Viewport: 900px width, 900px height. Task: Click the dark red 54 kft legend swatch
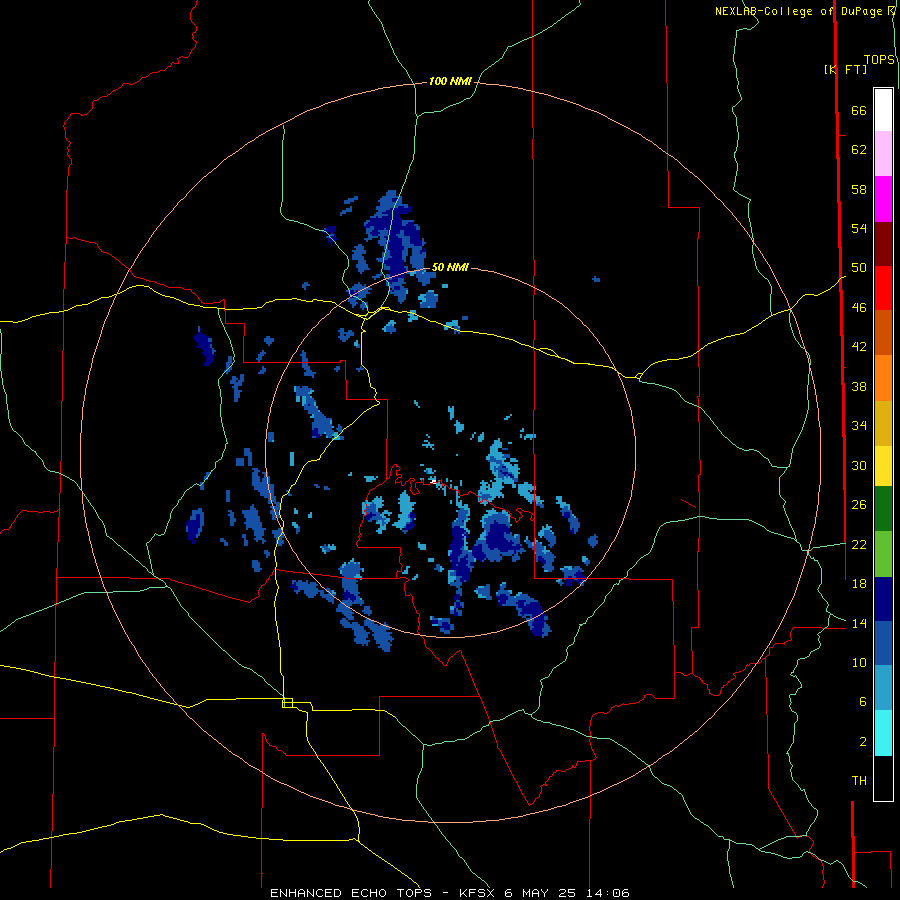883,243
